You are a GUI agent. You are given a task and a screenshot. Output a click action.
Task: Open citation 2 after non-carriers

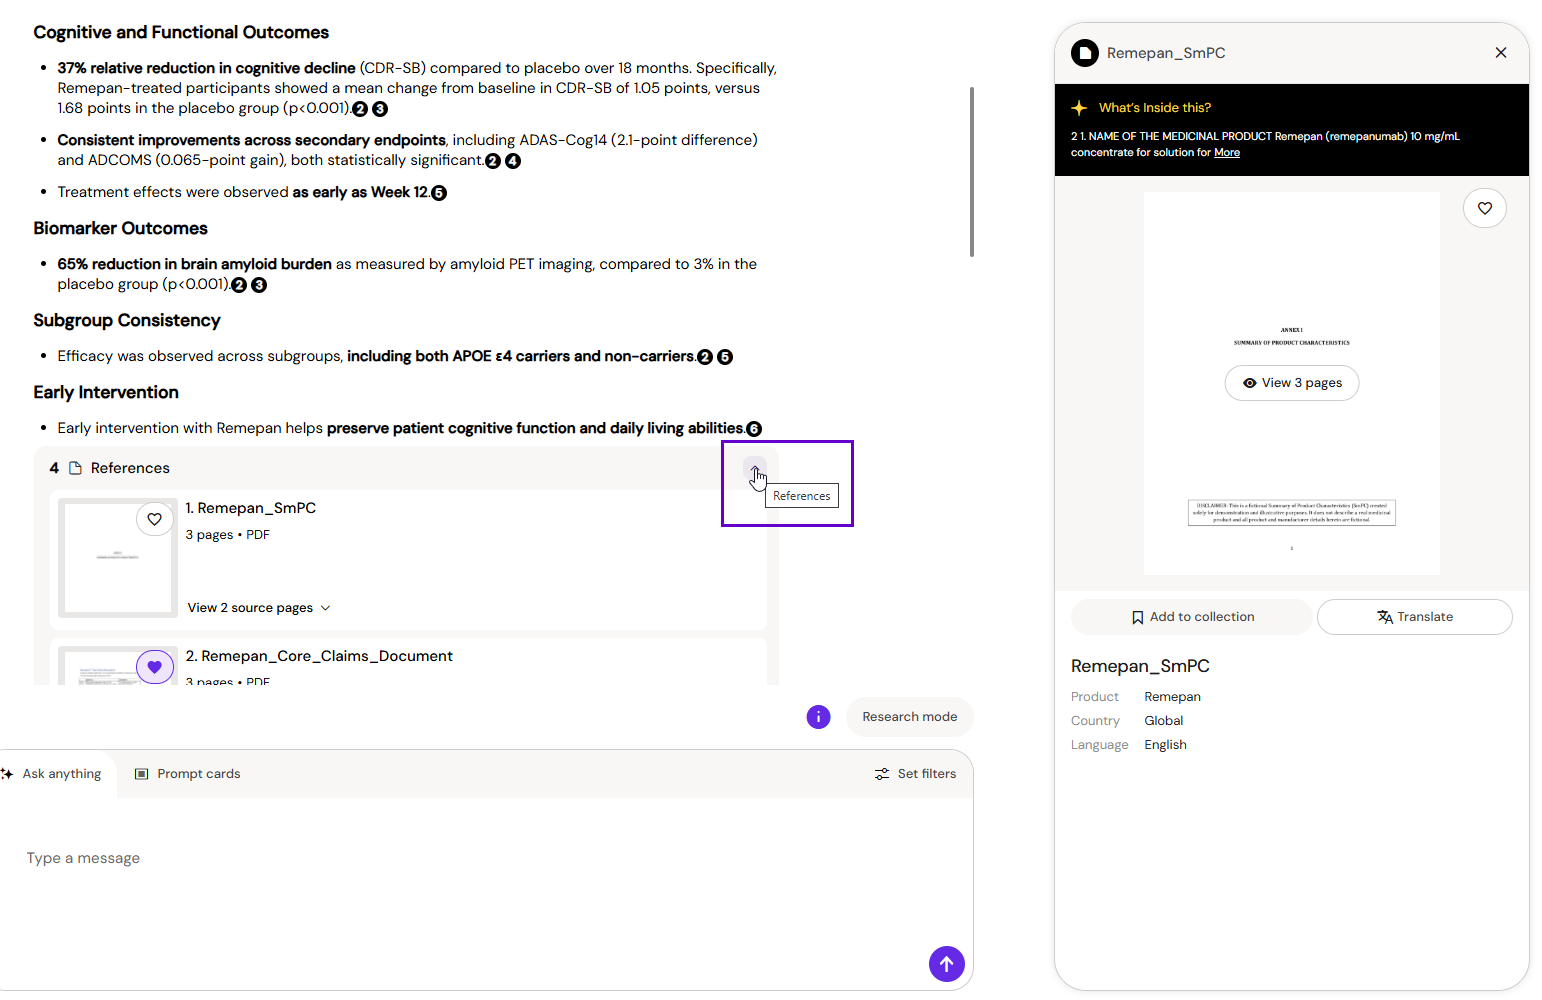coord(705,357)
